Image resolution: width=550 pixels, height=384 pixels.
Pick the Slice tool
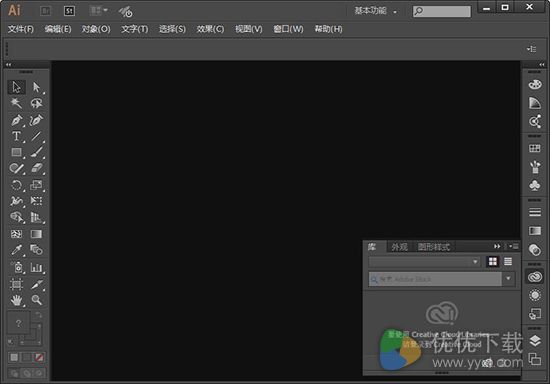pos(36,284)
